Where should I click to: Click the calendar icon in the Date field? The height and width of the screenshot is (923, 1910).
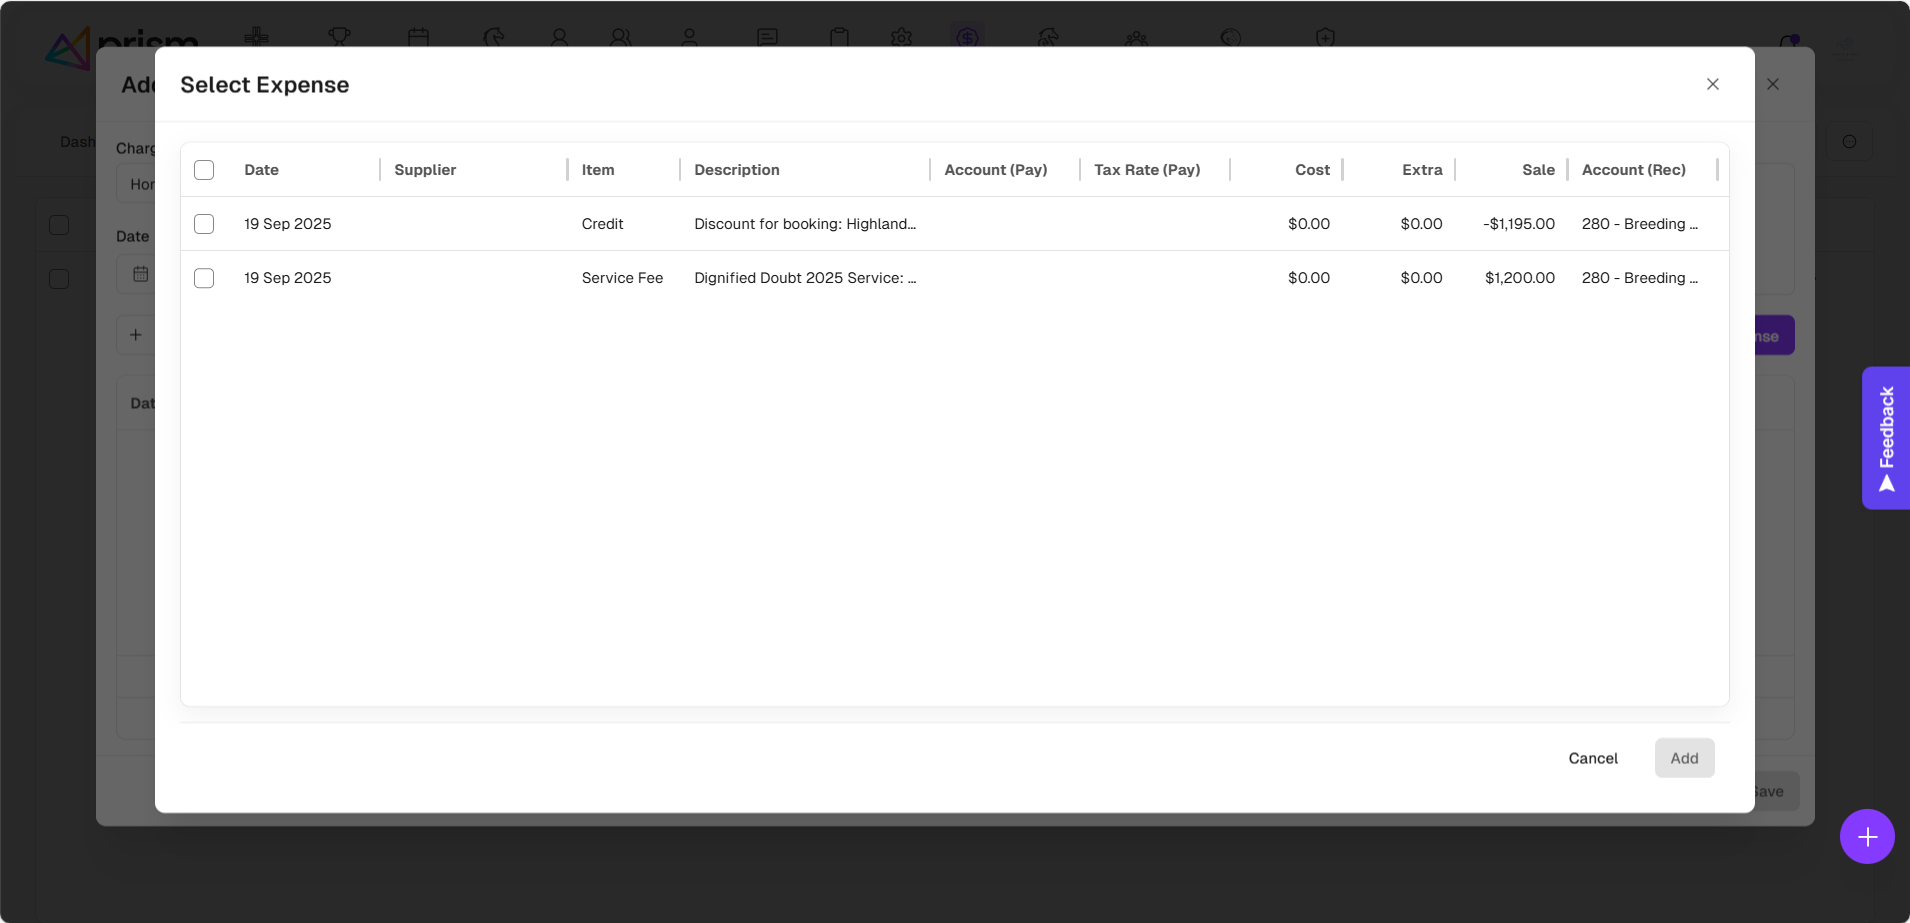coord(141,274)
